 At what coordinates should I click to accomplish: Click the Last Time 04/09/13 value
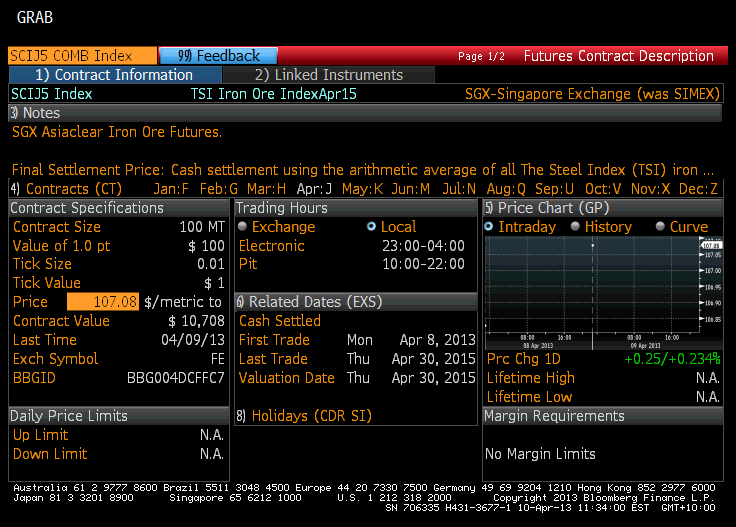click(x=193, y=340)
